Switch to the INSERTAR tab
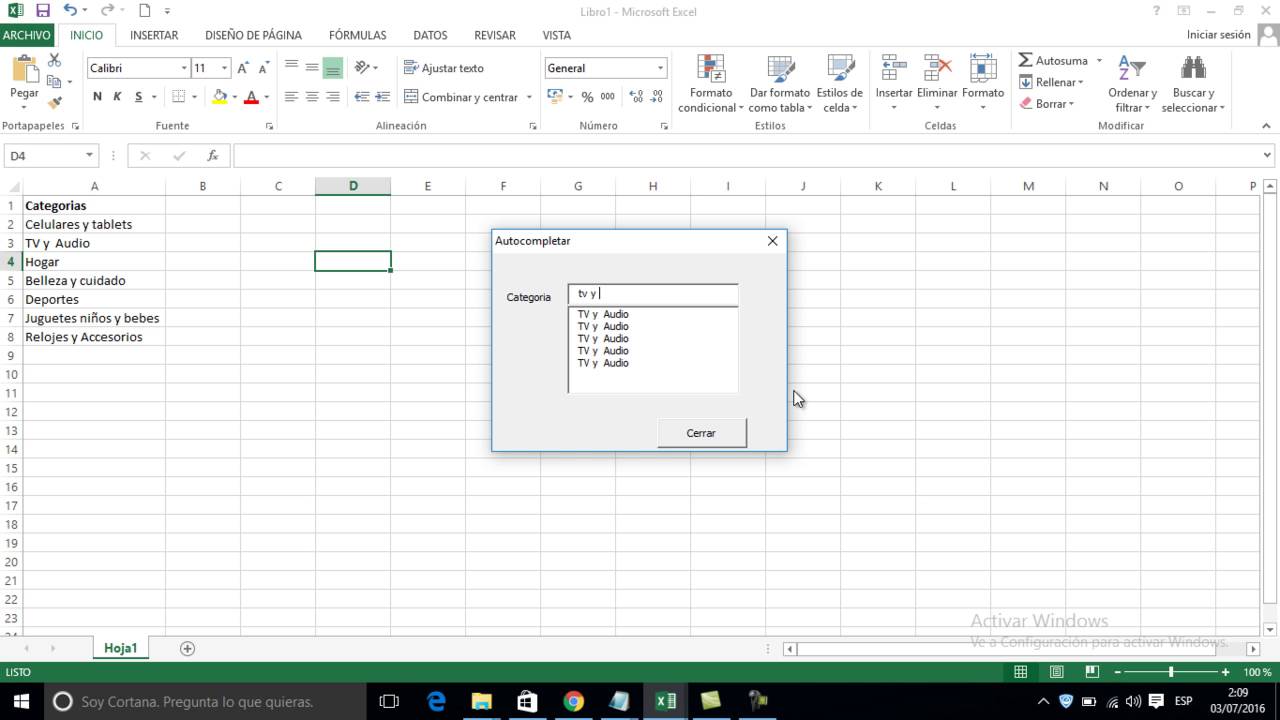This screenshot has height=720, width=1280. [154, 35]
